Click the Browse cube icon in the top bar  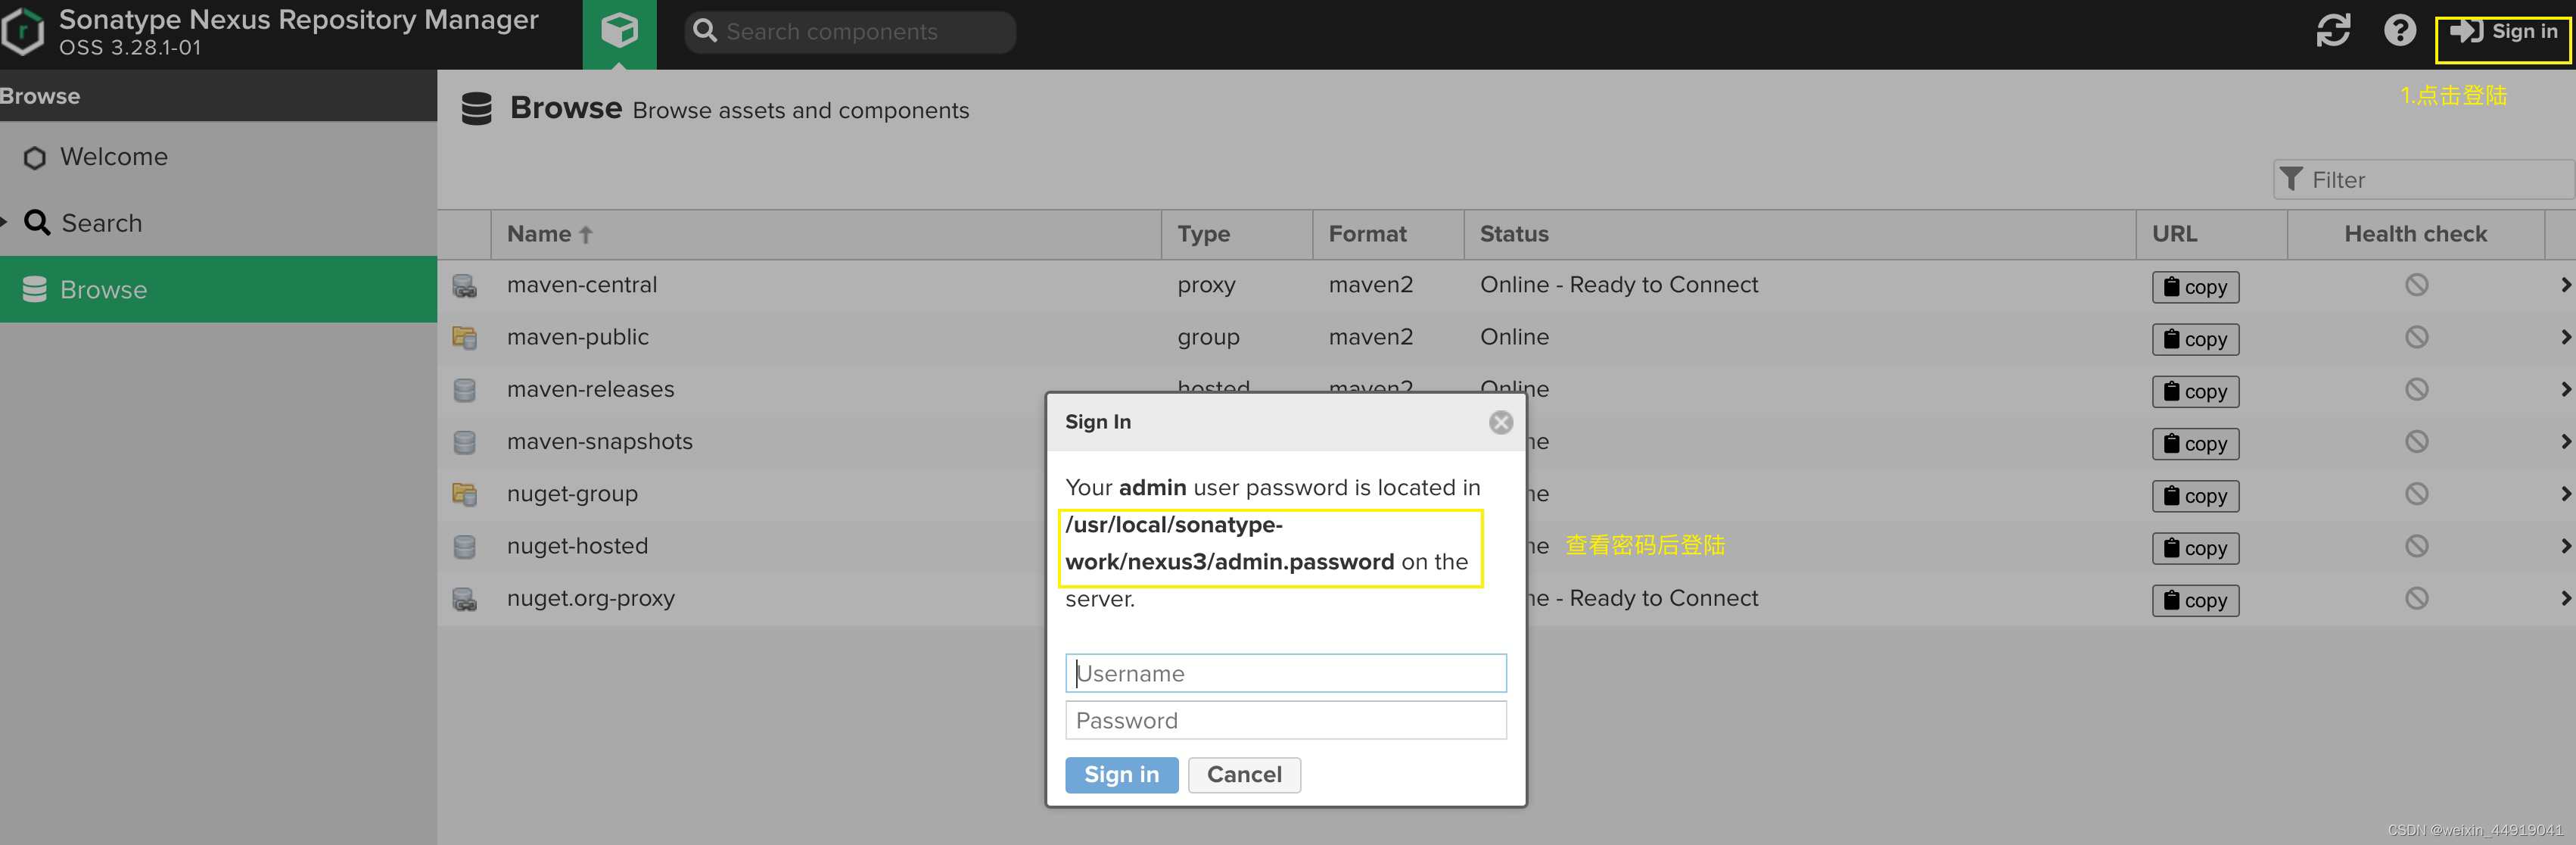click(x=619, y=32)
